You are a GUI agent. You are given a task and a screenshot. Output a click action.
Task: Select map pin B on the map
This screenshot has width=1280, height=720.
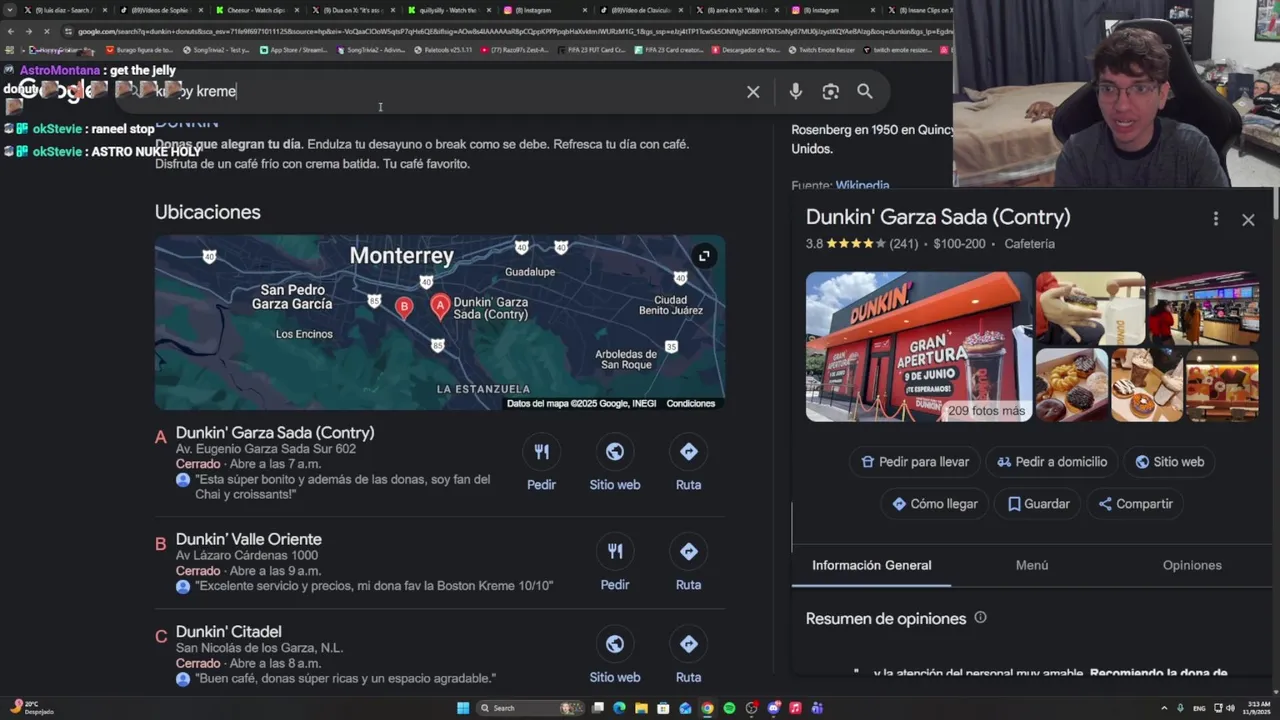404,307
